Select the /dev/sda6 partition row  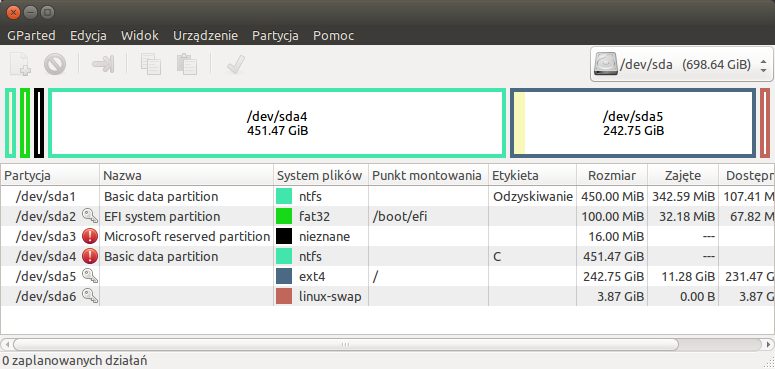[x=388, y=296]
